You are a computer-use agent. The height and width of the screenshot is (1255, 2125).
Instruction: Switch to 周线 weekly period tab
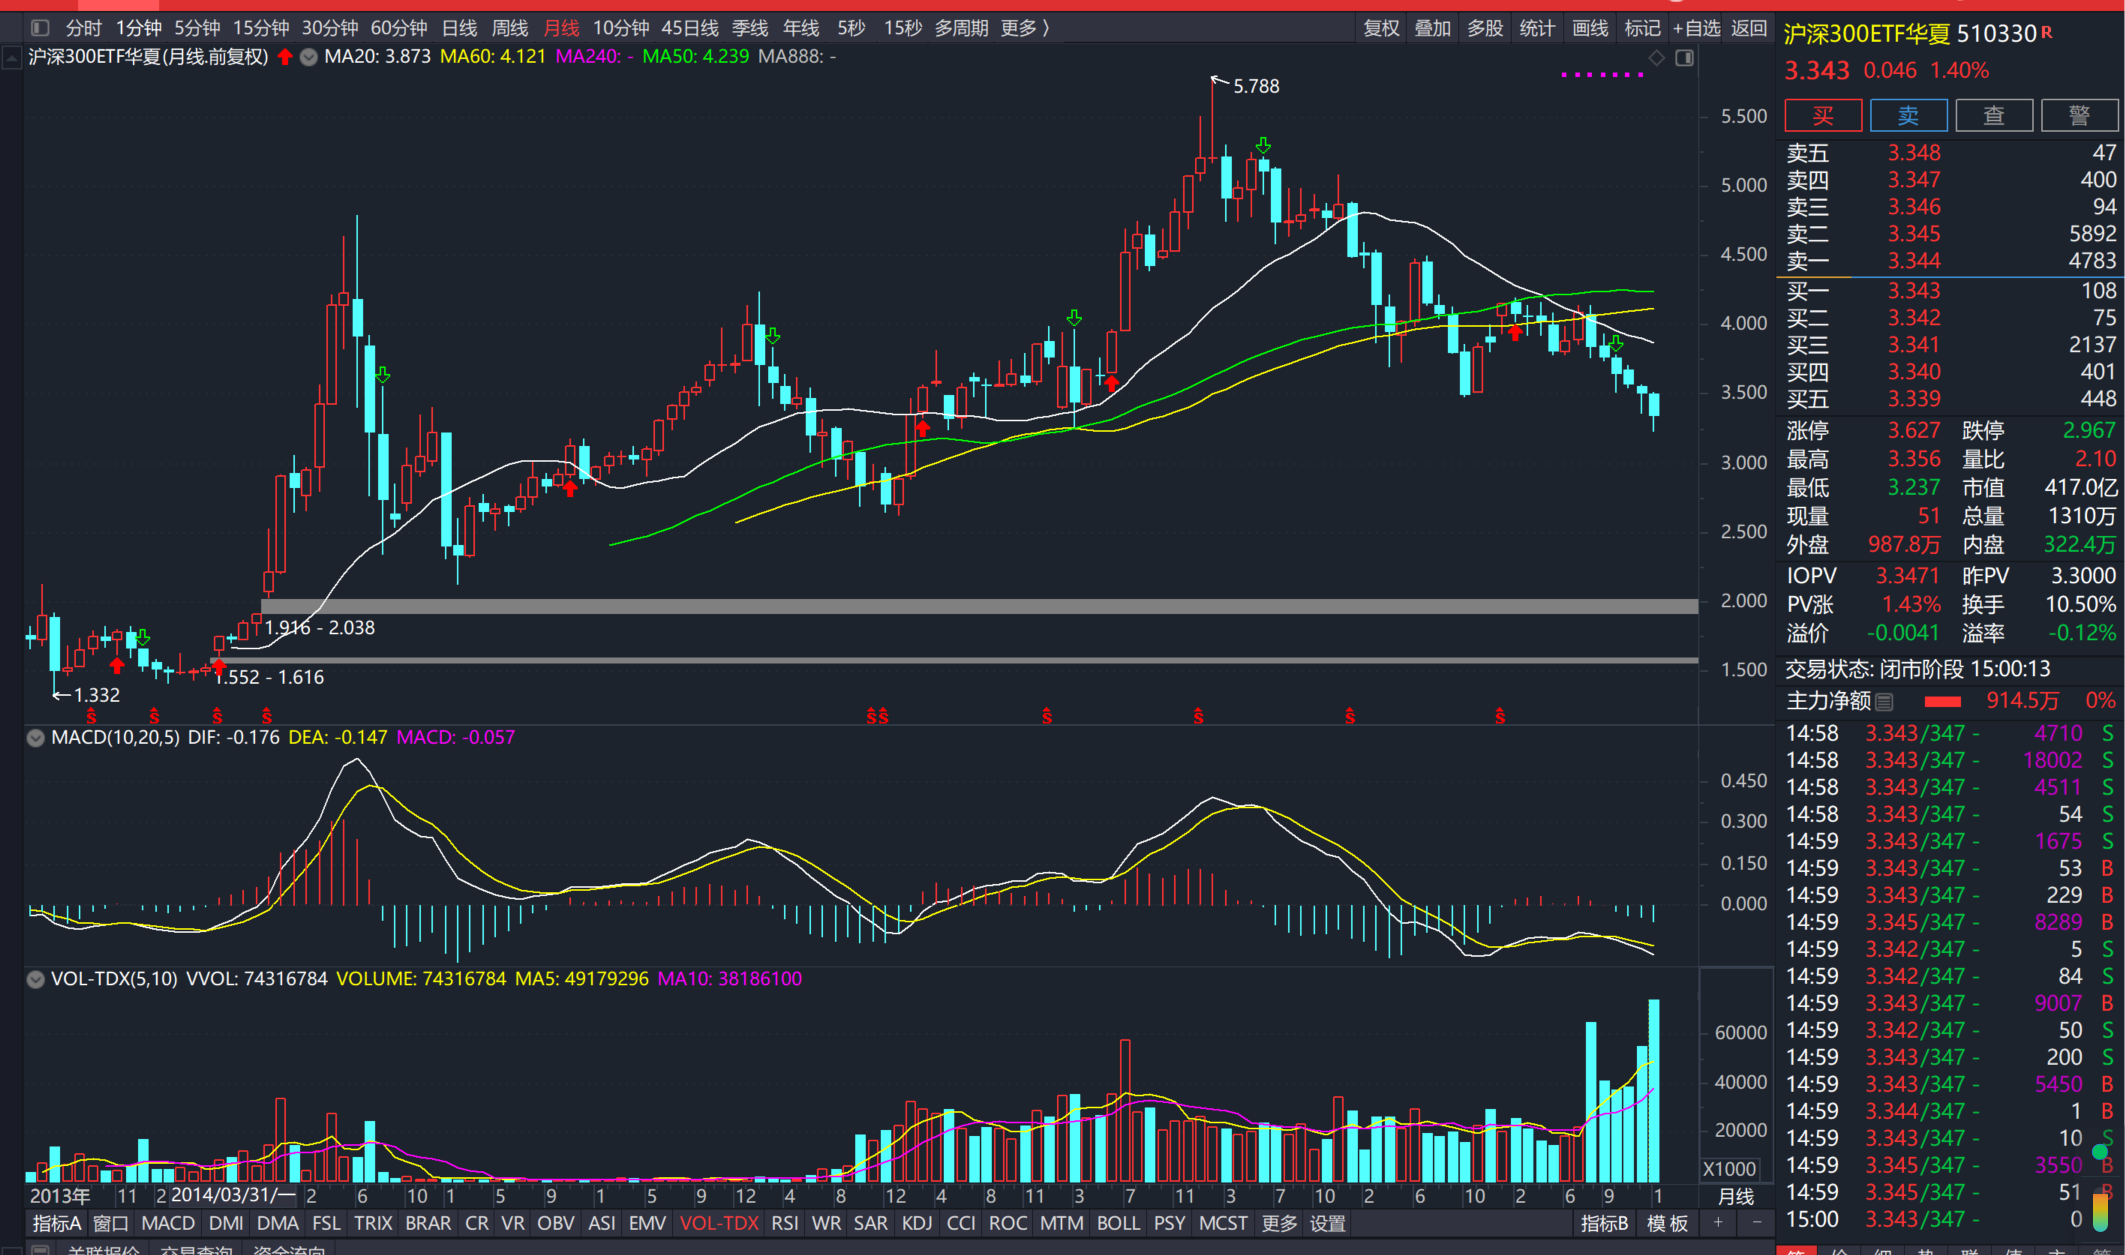(x=509, y=28)
